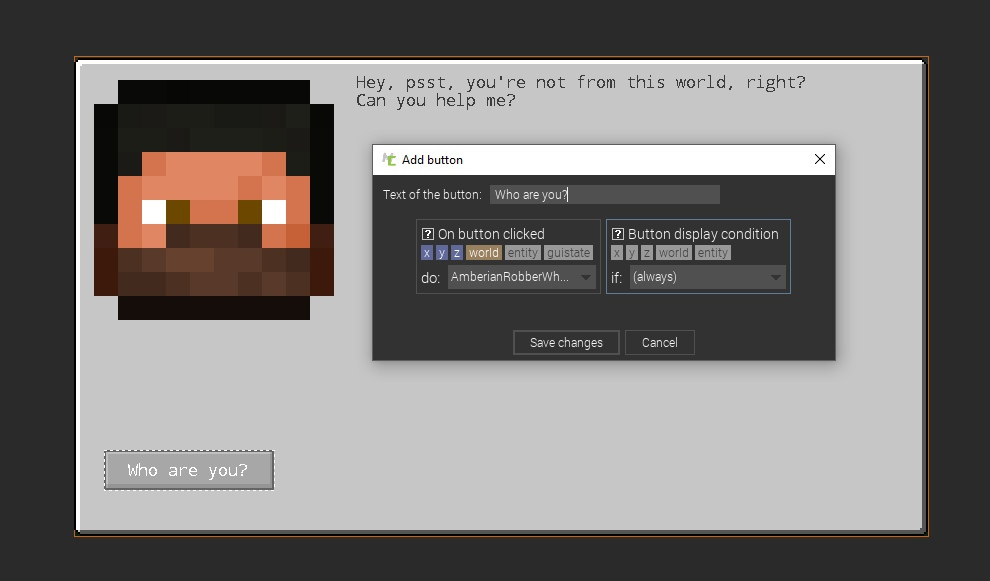
Task: Toggle the orange world tag under On button clicked
Action: pyautogui.click(x=483, y=252)
